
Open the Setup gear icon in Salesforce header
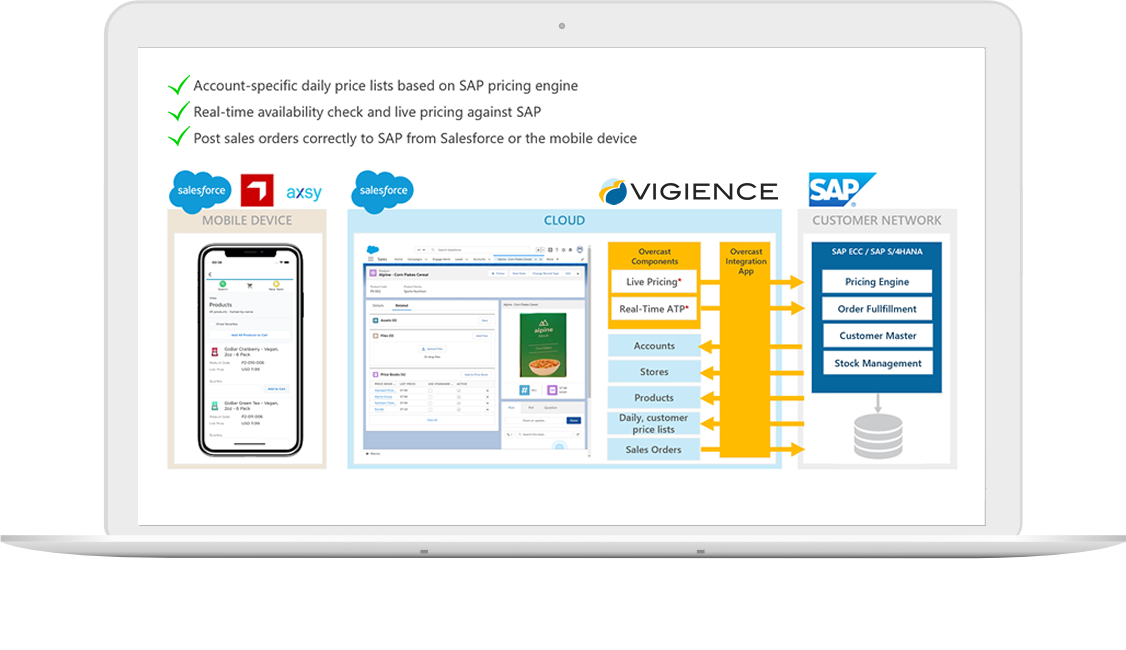pyautogui.click(x=564, y=250)
